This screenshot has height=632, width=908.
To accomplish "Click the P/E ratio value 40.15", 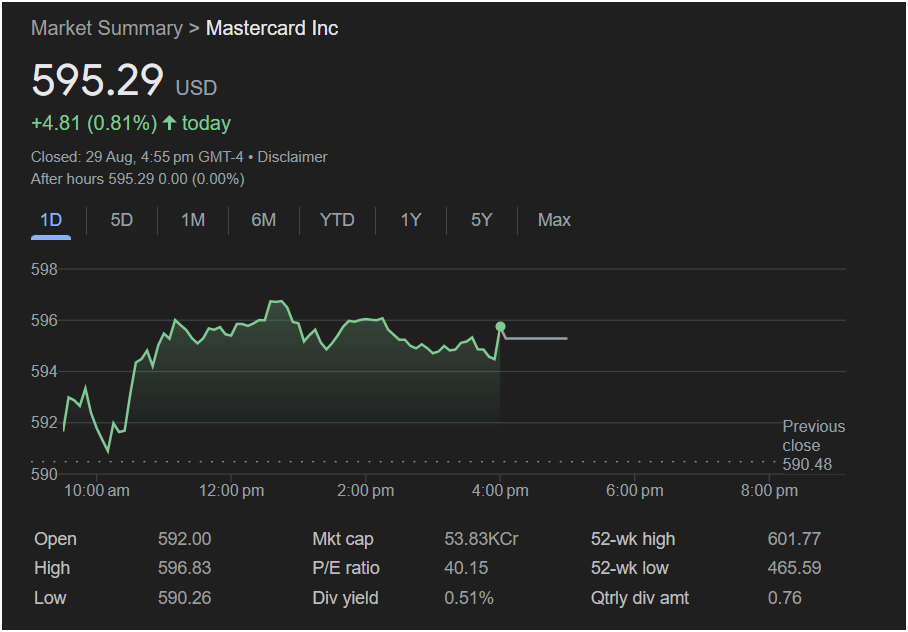I will pyautogui.click(x=466, y=568).
